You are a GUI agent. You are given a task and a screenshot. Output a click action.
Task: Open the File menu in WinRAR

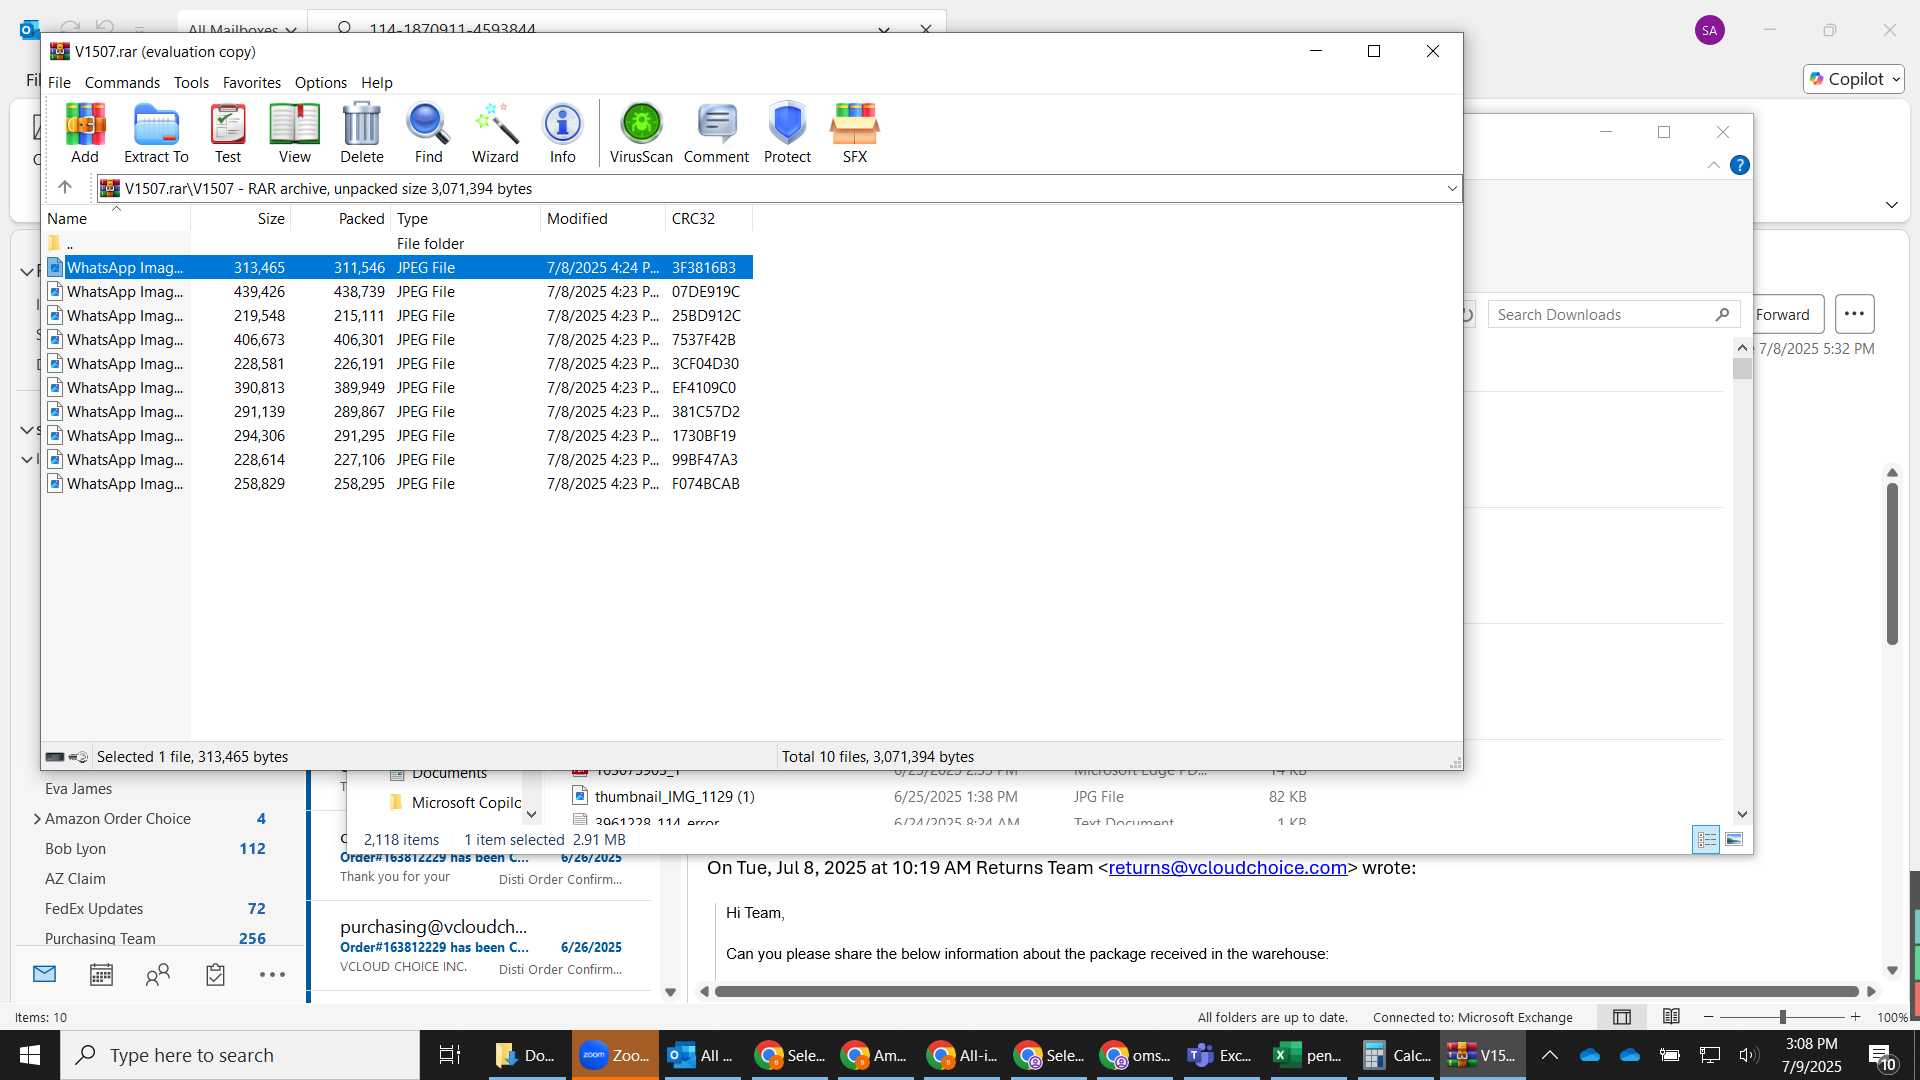click(x=59, y=82)
